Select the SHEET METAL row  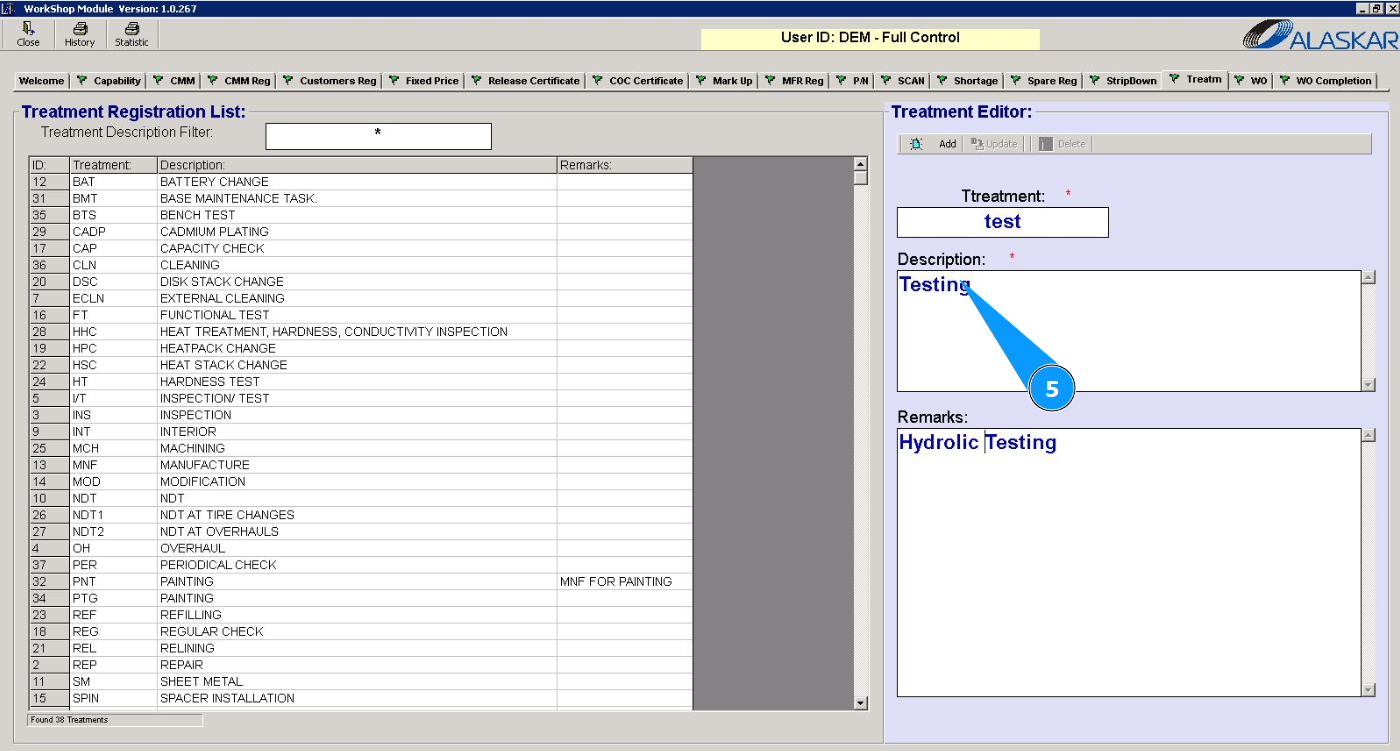tap(360, 682)
